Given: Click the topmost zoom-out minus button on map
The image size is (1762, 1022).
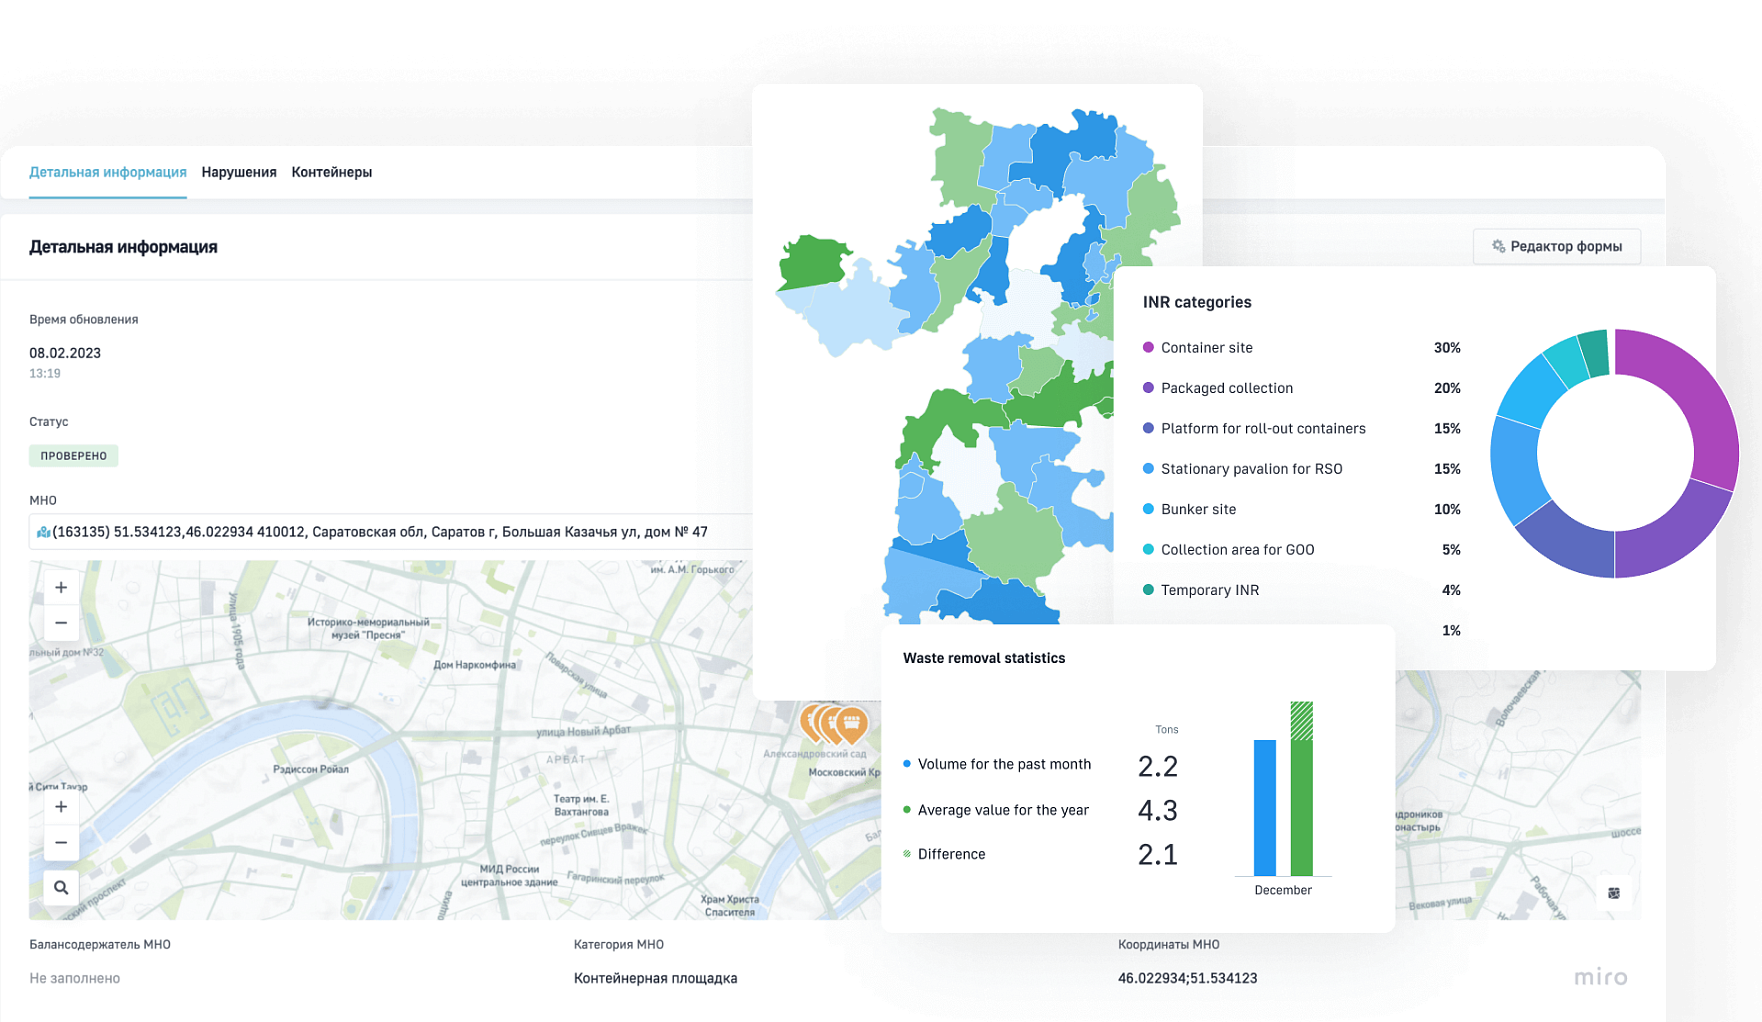Looking at the screenshot, I should pyautogui.click(x=61, y=623).
